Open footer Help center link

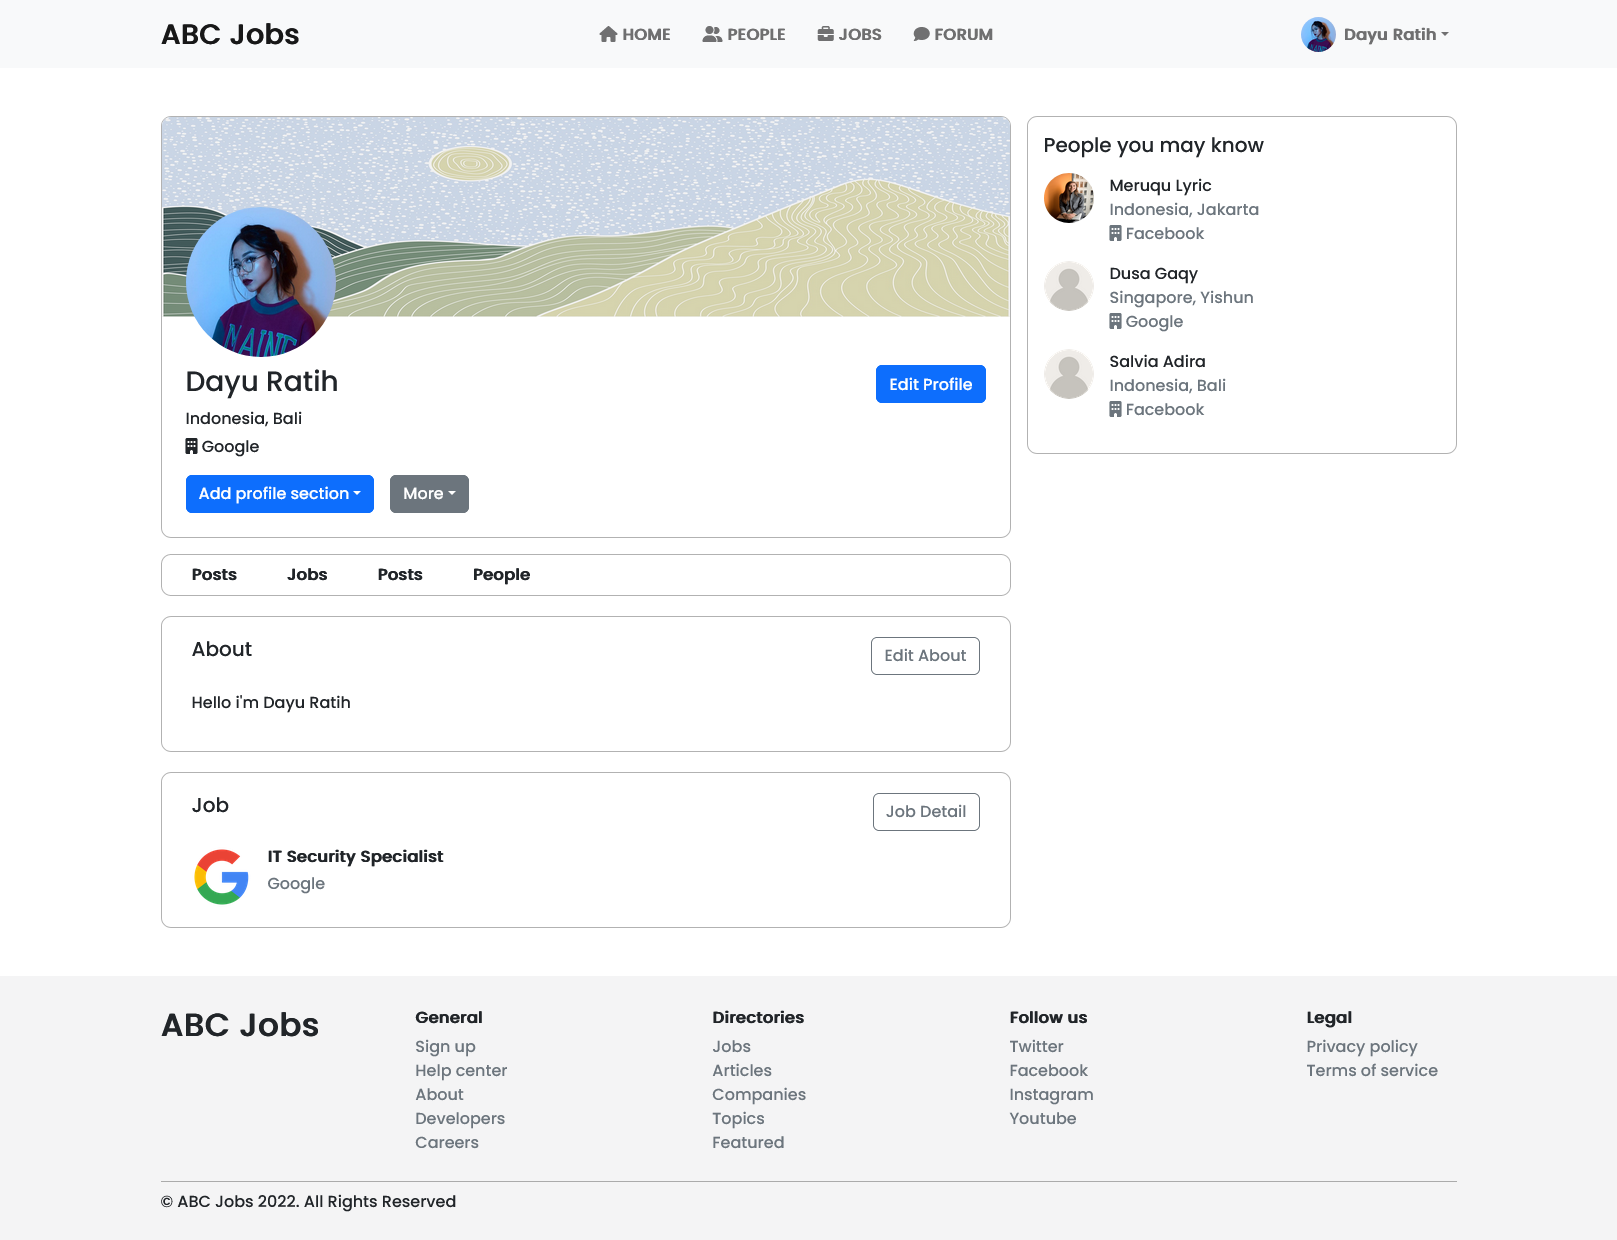click(461, 1070)
